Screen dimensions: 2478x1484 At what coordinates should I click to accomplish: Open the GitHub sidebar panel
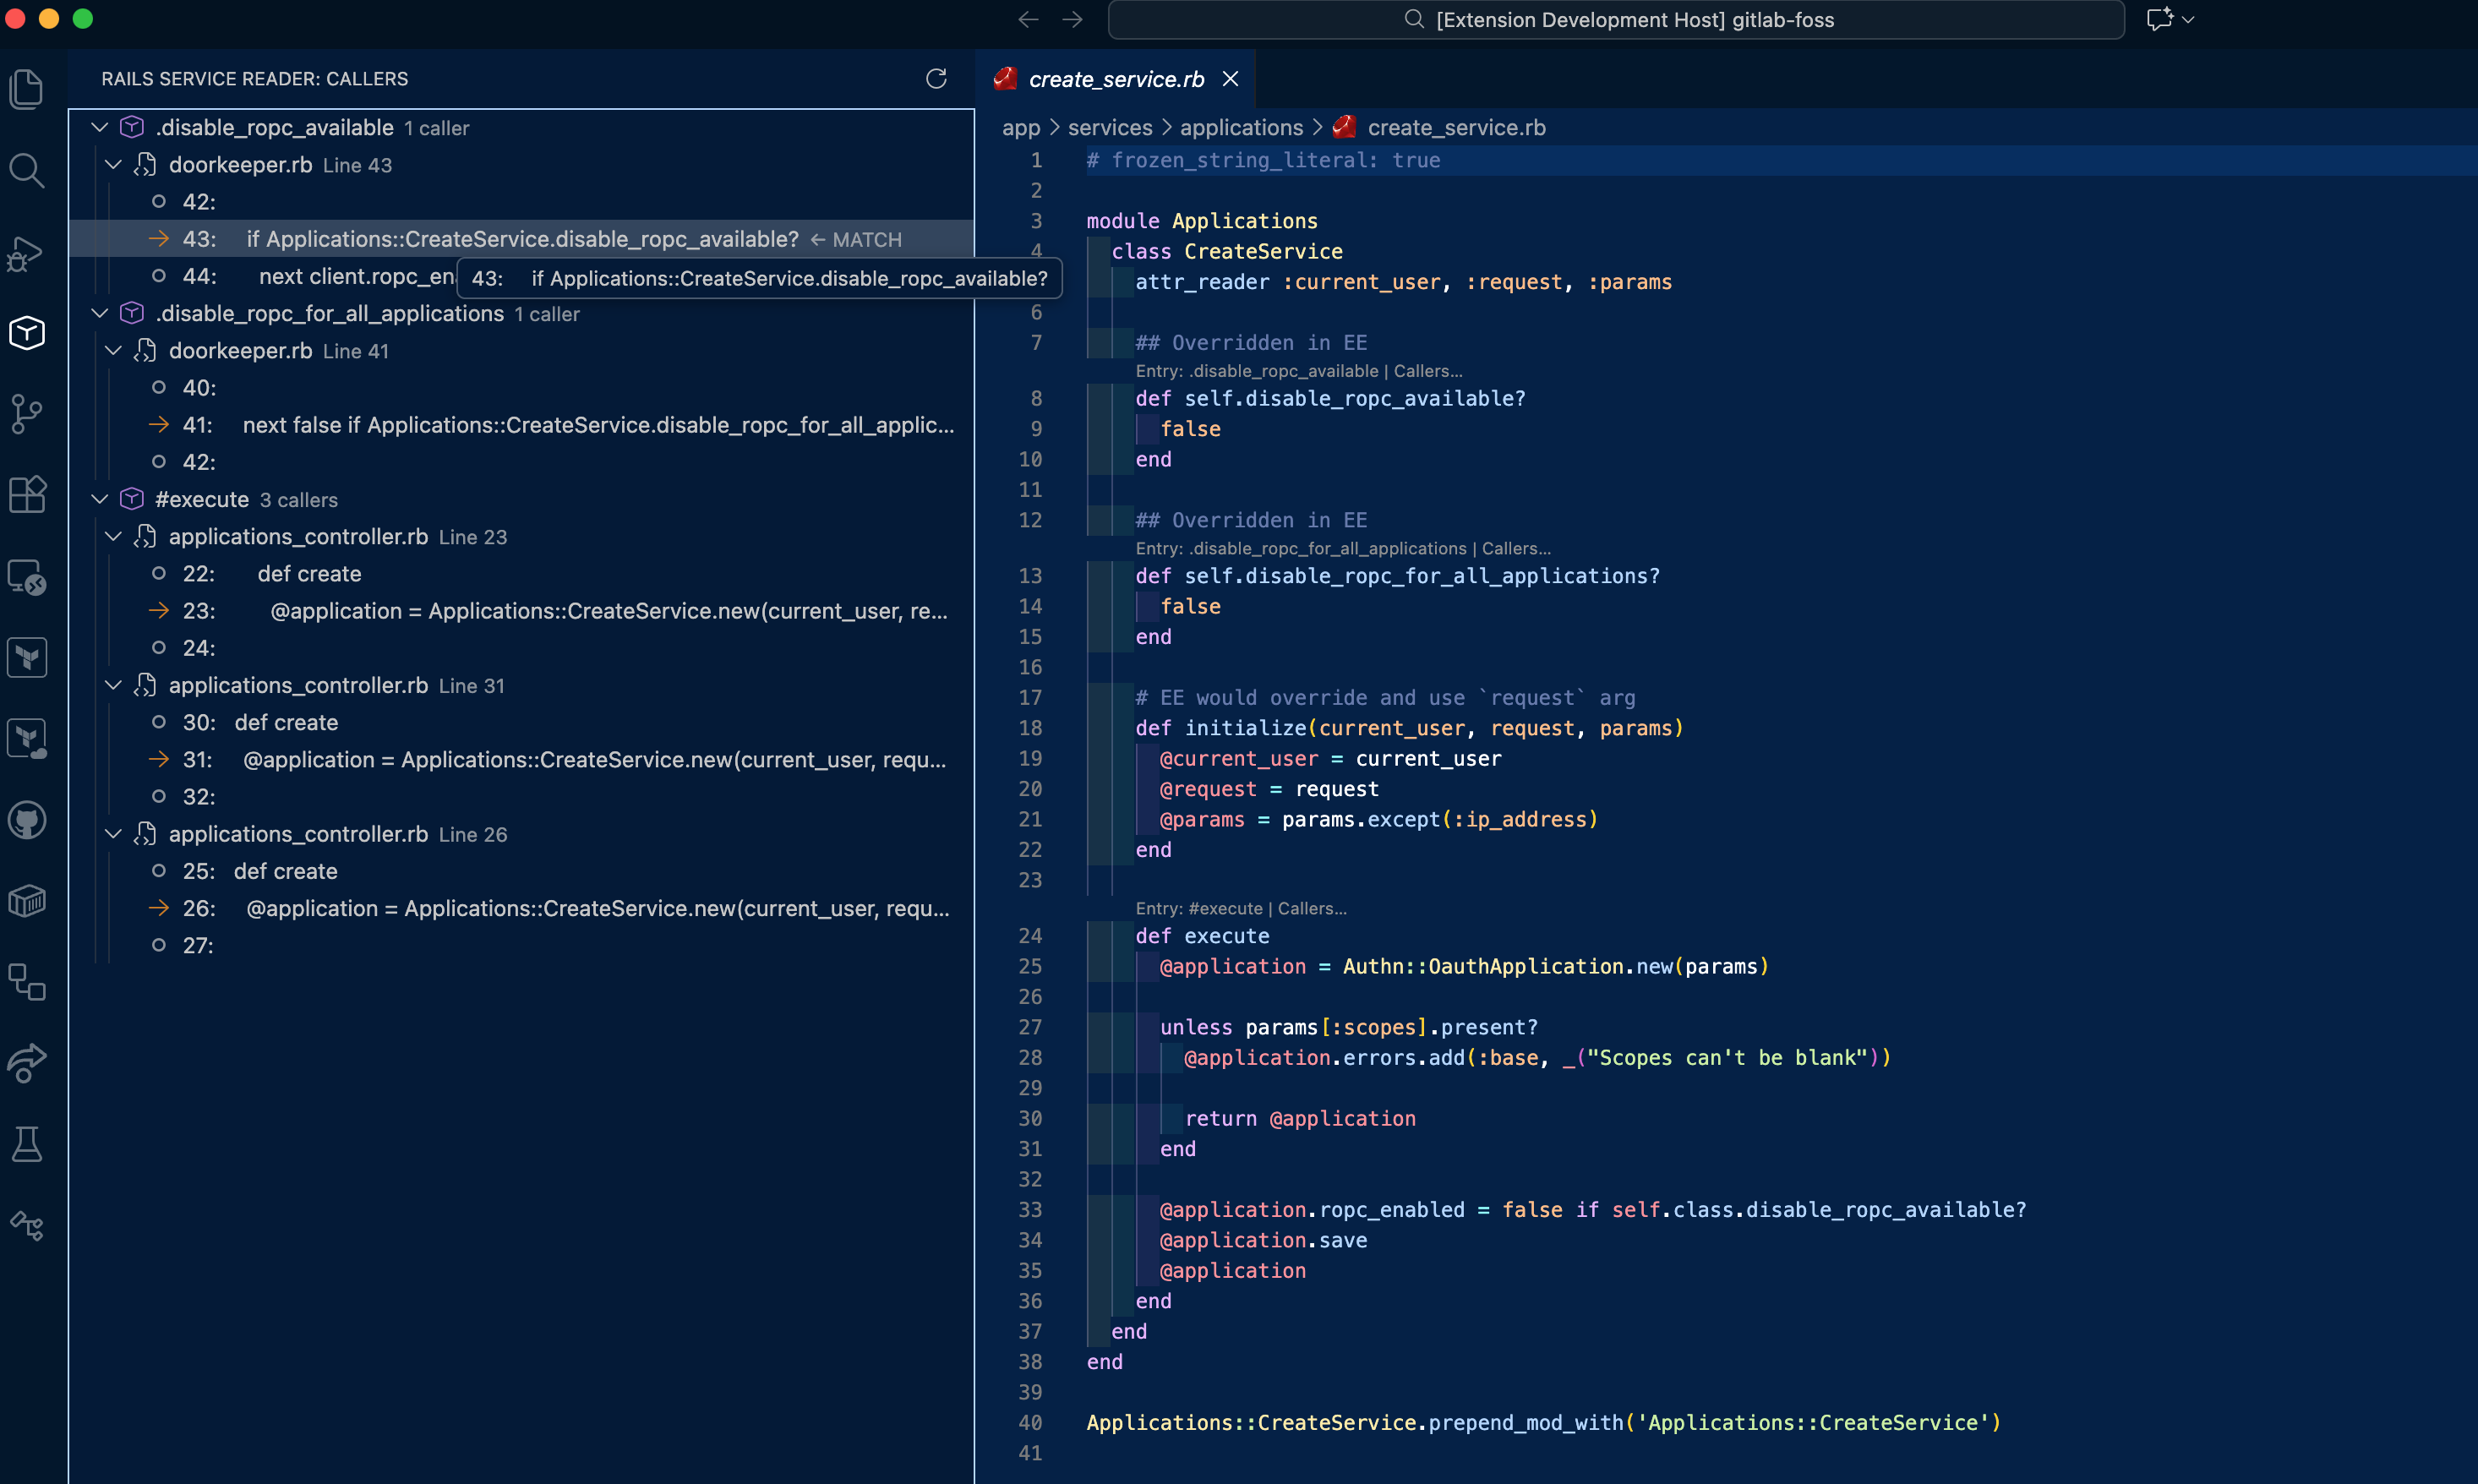click(x=27, y=820)
